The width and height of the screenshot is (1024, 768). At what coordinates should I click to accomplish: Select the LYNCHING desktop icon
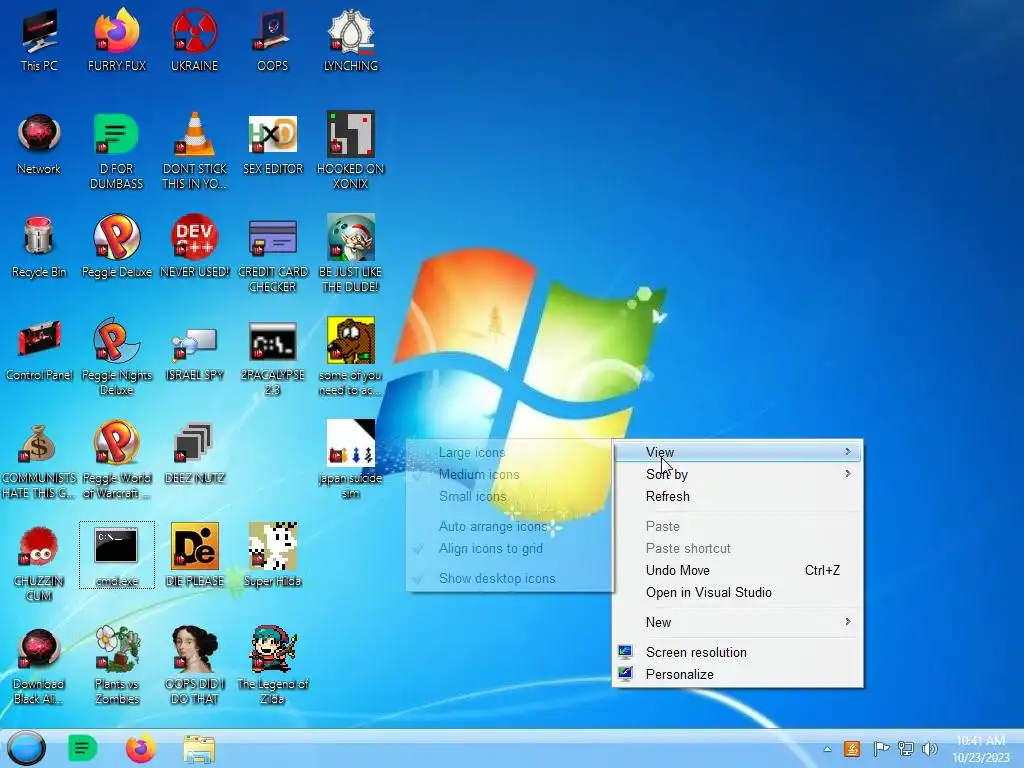[x=351, y=39]
